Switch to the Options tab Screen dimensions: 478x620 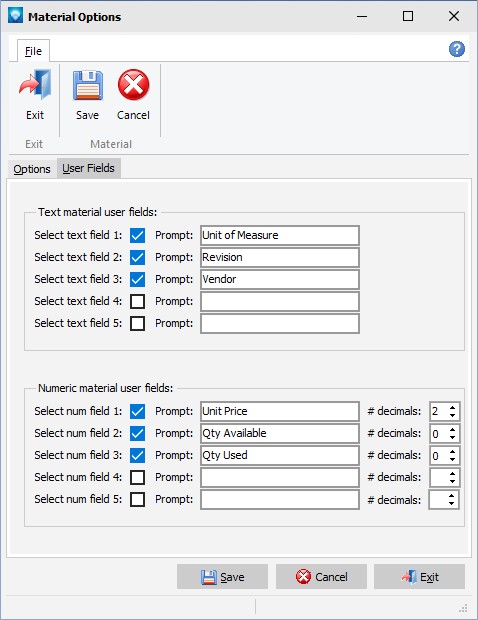point(32,169)
